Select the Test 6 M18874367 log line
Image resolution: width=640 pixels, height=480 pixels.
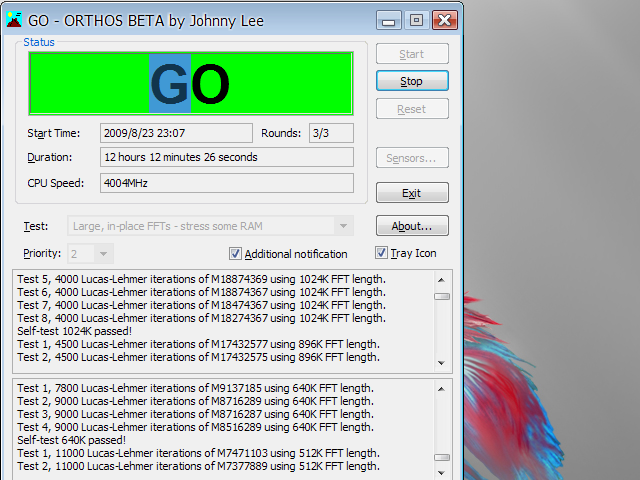coord(201,292)
